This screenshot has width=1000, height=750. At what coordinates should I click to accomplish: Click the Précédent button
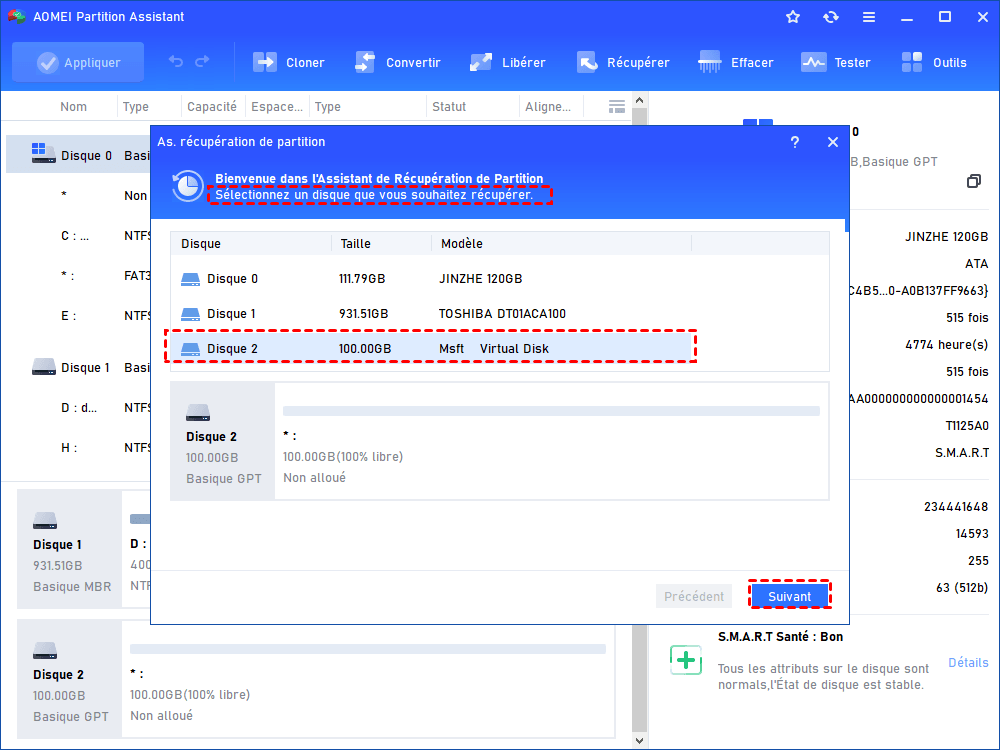(x=694, y=596)
